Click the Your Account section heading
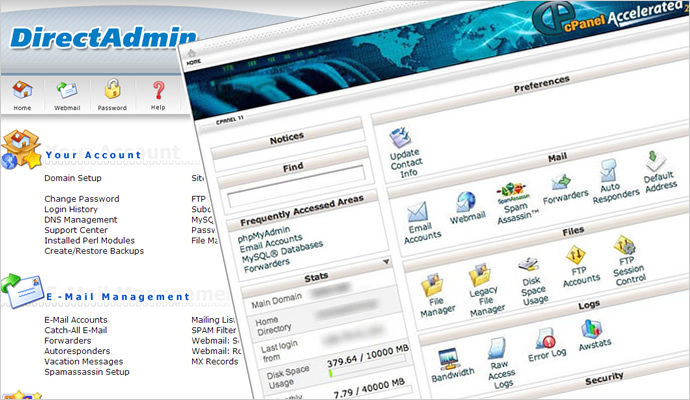This screenshot has height=400, width=690. 93,155
